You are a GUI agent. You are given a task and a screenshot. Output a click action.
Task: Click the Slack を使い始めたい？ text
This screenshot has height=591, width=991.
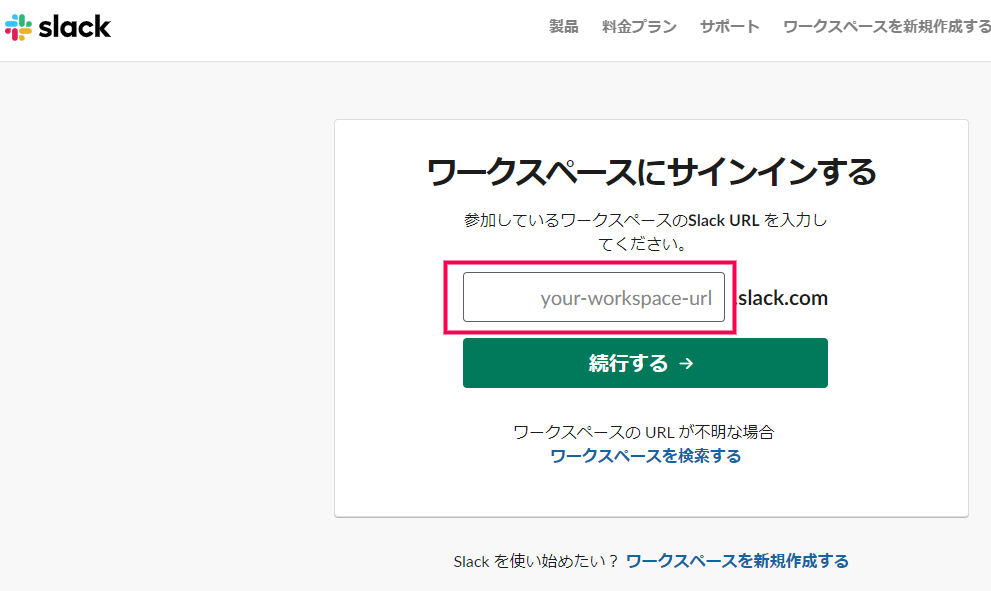537,561
